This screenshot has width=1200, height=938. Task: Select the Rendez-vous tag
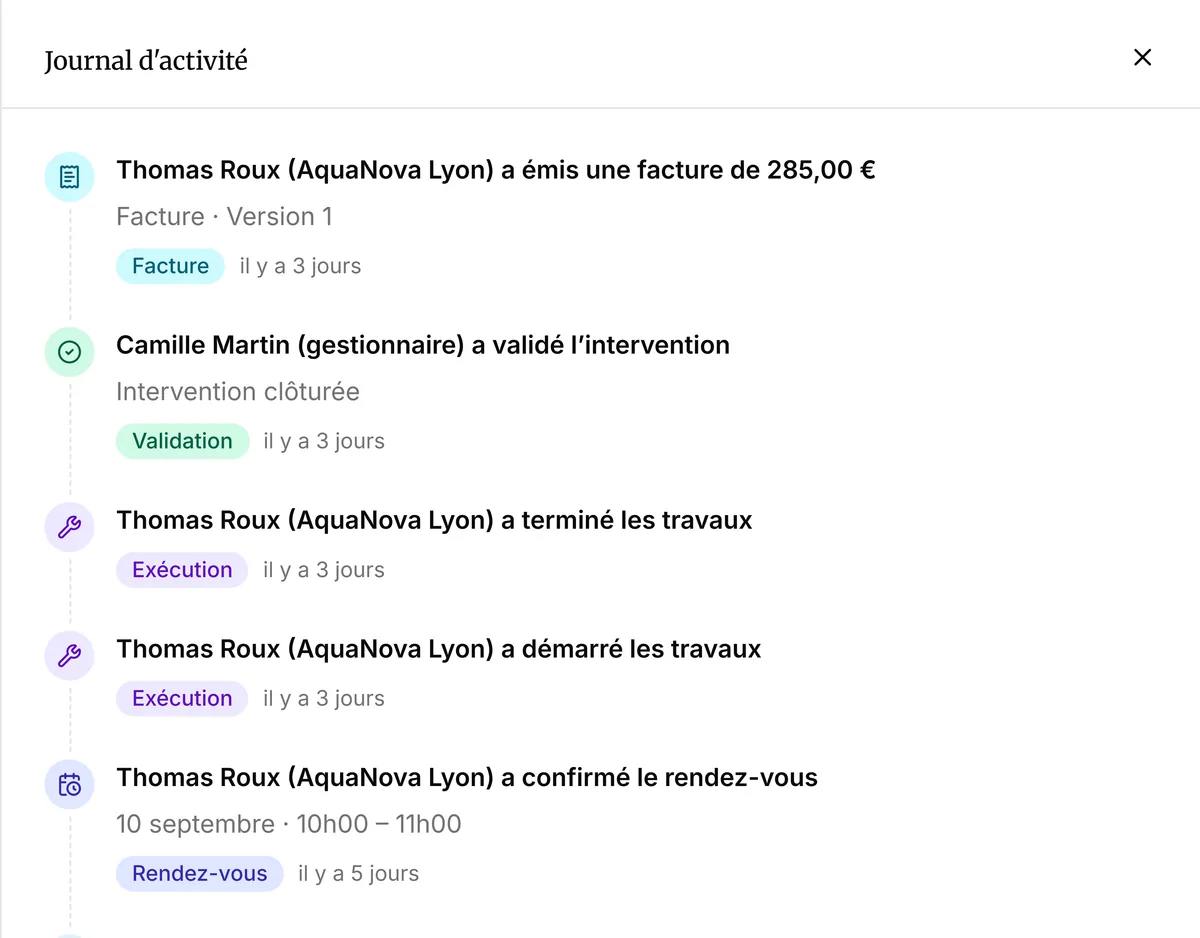(200, 873)
